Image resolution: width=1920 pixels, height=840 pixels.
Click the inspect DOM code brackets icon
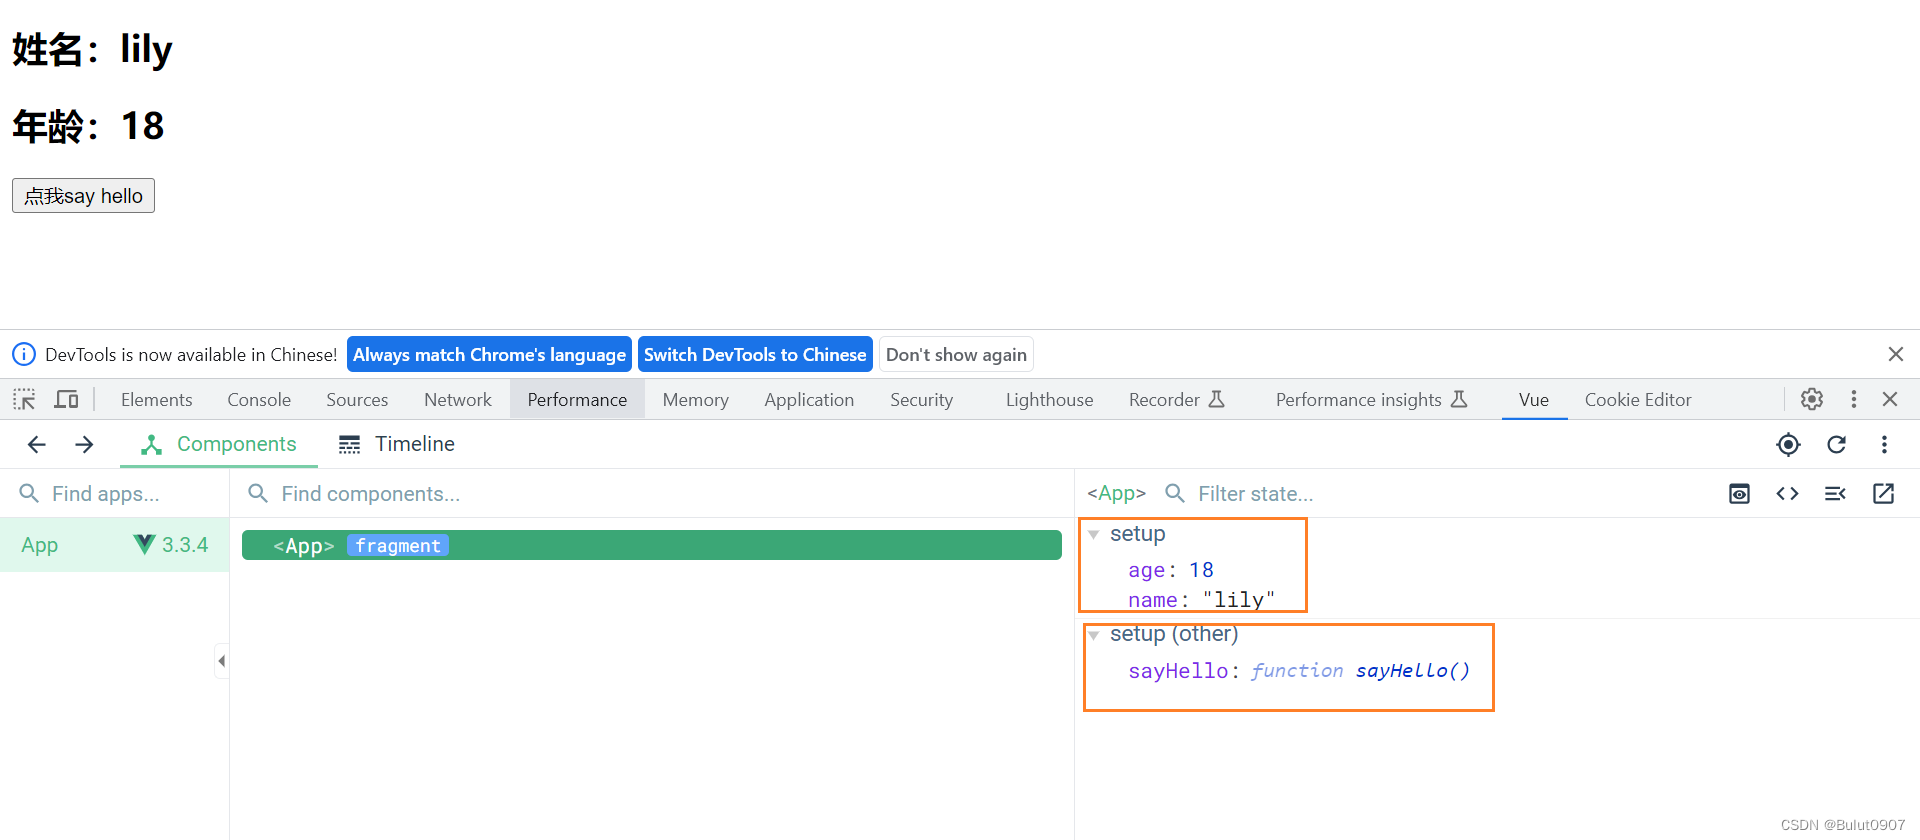click(x=1788, y=494)
